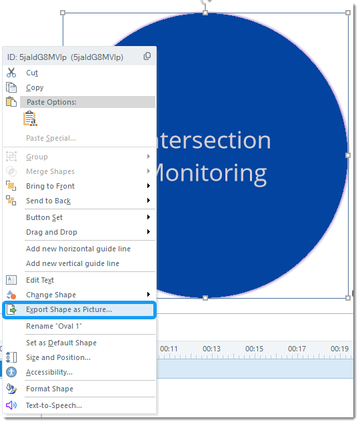
Task: Choose Change Shape menu entry
Action: (79, 295)
